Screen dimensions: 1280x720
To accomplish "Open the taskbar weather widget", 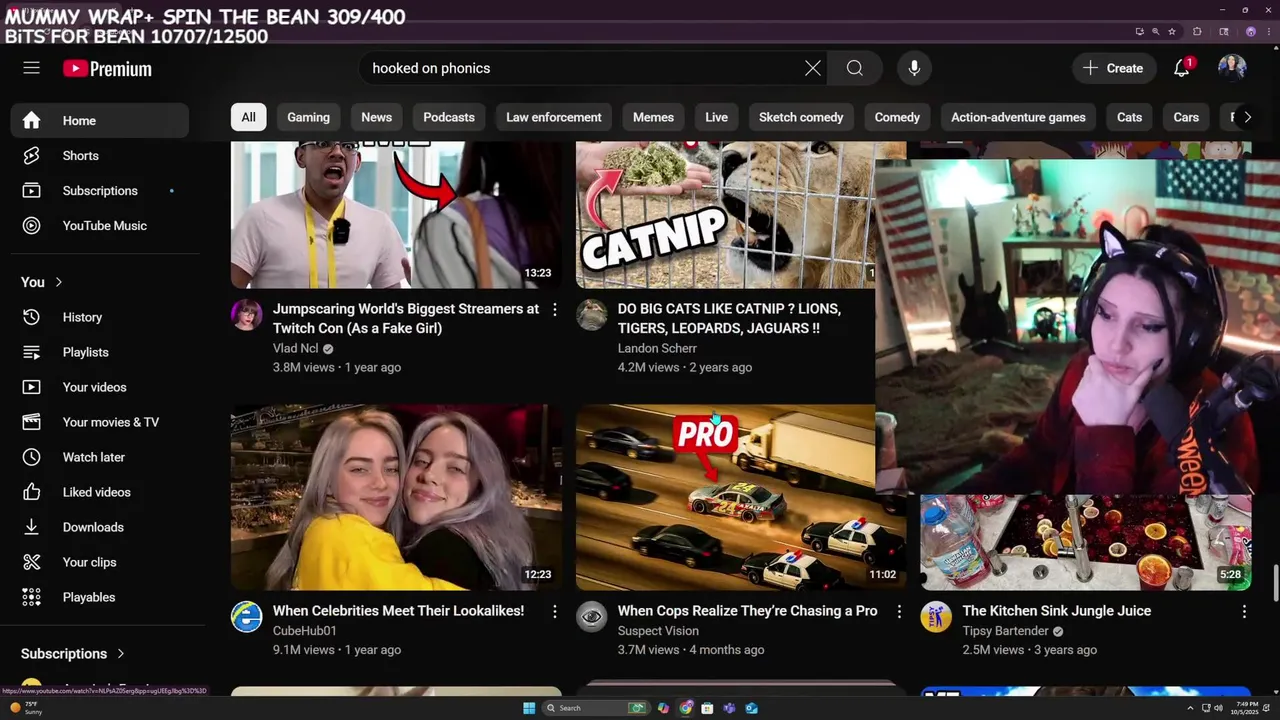I will tap(27, 708).
